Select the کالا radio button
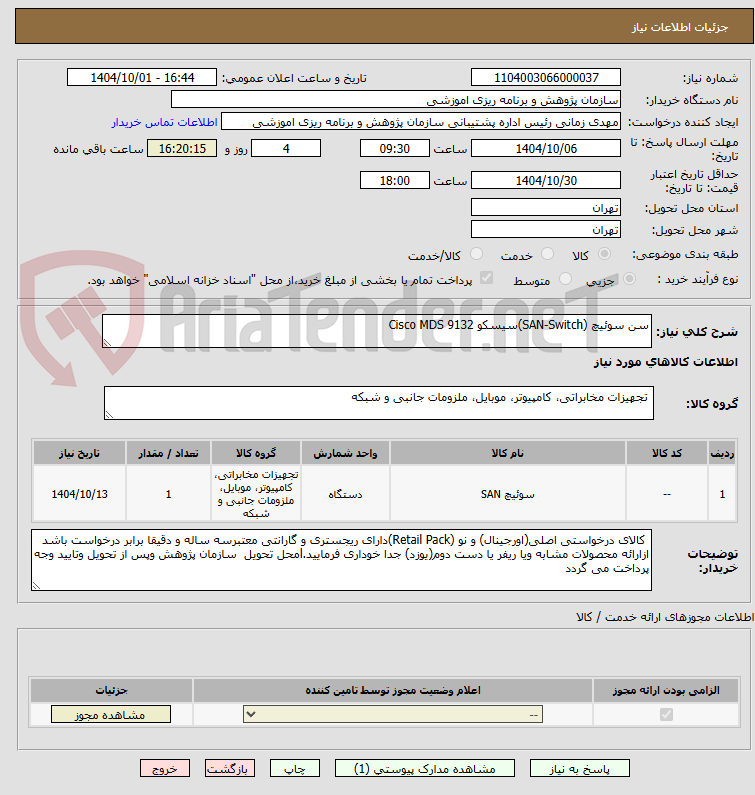 coord(604,254)
